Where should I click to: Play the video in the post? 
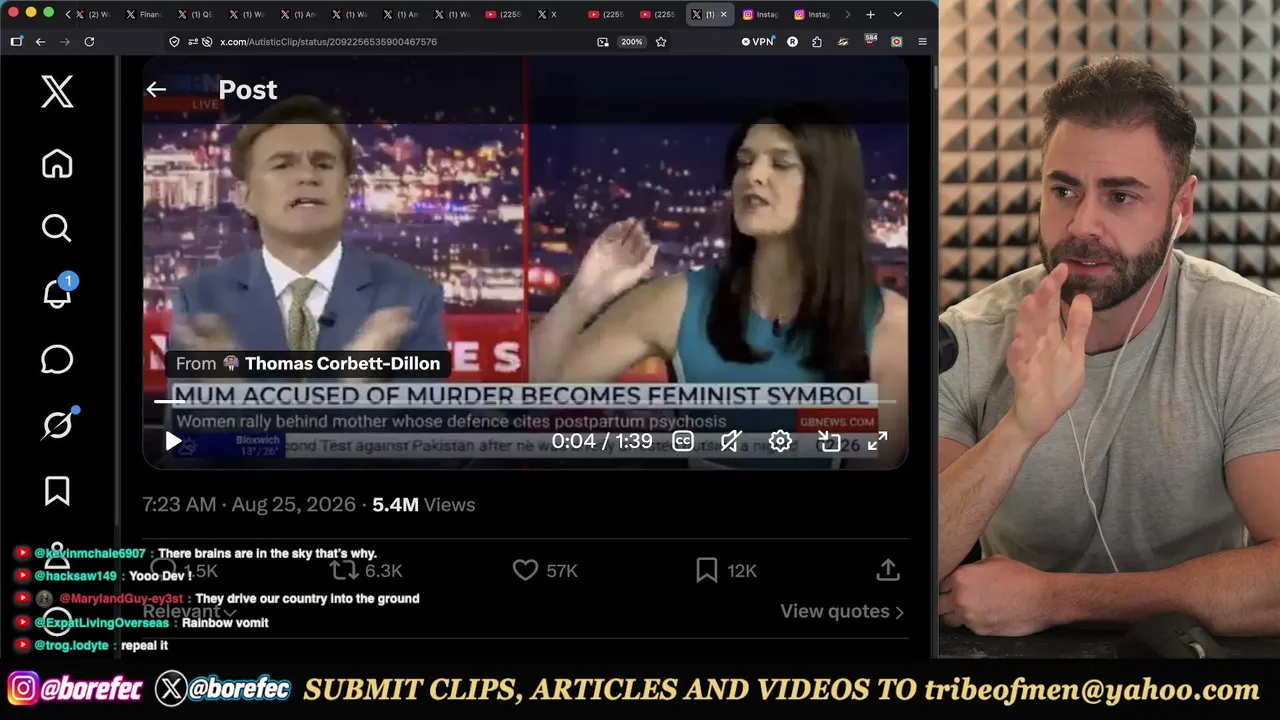173,441
